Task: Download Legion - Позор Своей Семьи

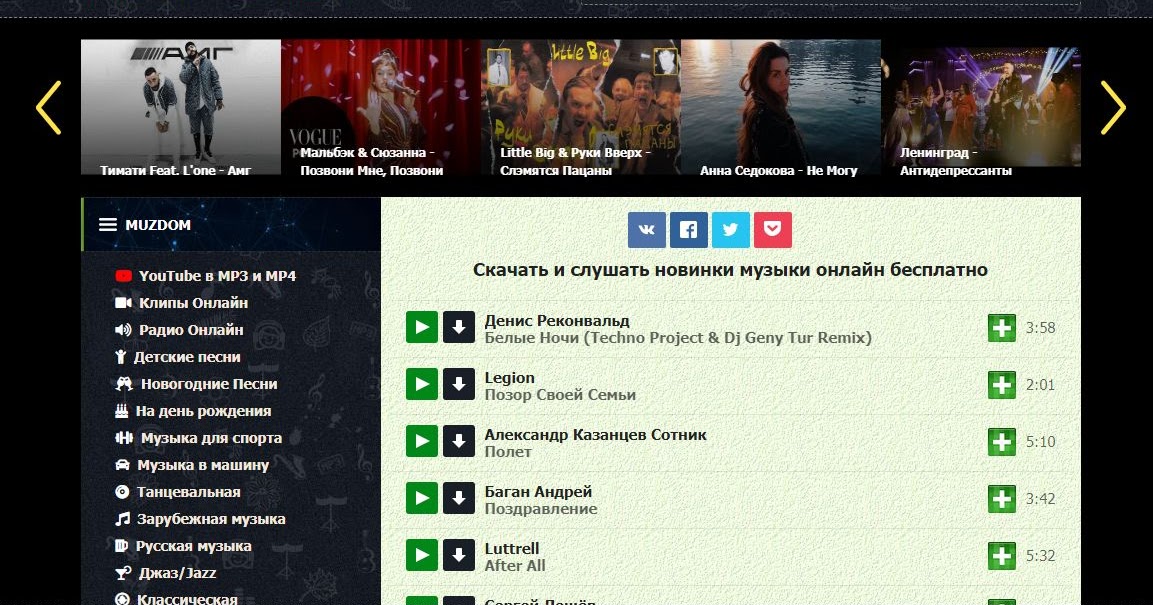Action: 459,384
